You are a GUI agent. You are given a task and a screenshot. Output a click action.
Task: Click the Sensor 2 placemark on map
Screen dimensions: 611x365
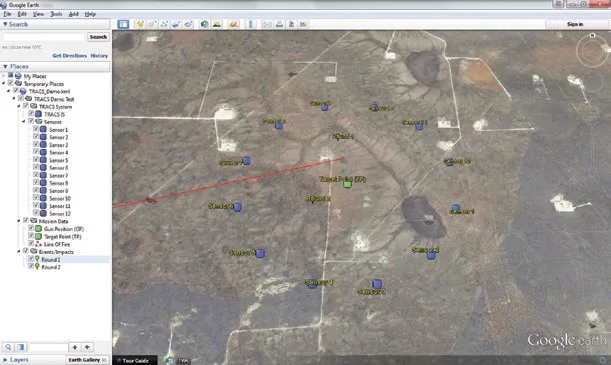pos(431,256)
